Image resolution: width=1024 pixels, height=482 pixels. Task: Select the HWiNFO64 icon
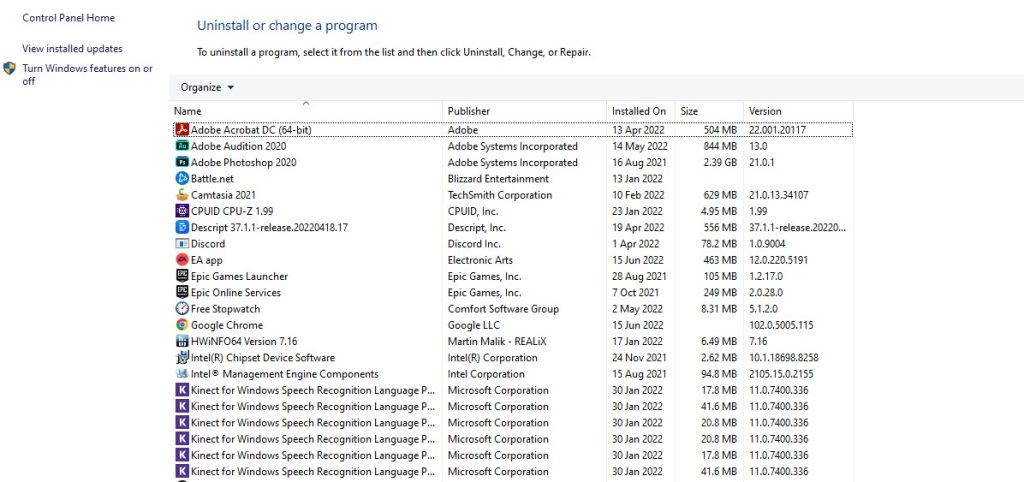click(x=182, y=341)
